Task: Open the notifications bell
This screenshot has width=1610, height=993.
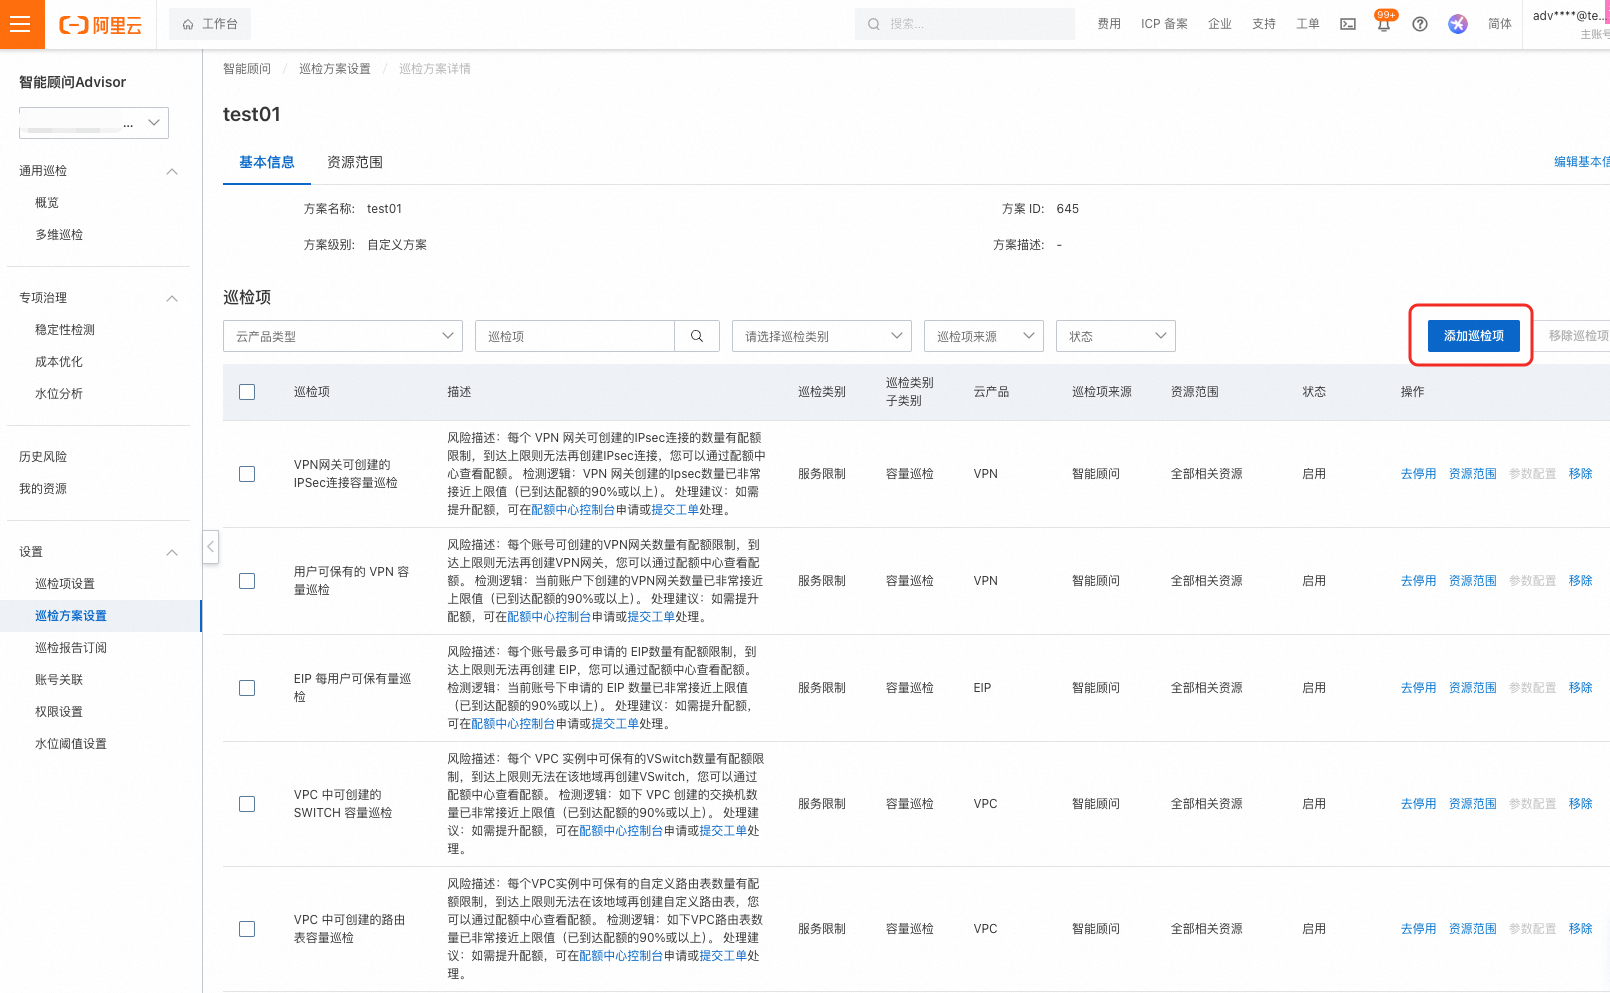Action: click(1384, 24)
